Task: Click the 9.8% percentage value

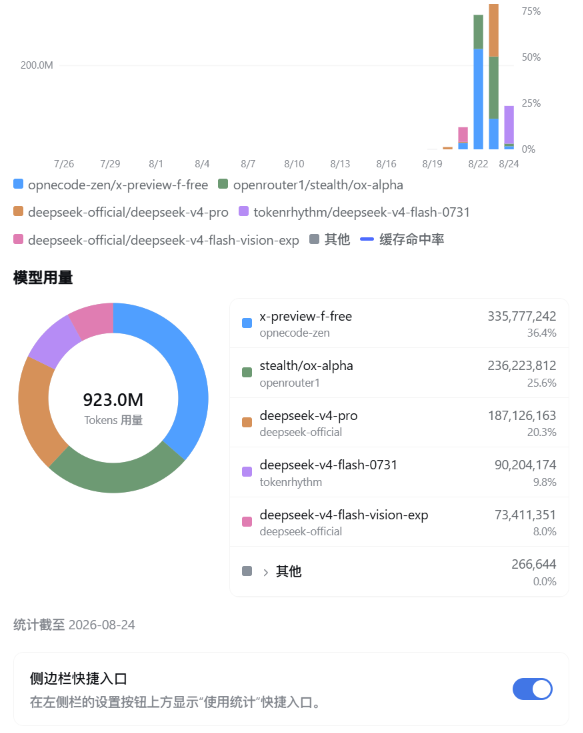Action: click(x=545, y=482)
